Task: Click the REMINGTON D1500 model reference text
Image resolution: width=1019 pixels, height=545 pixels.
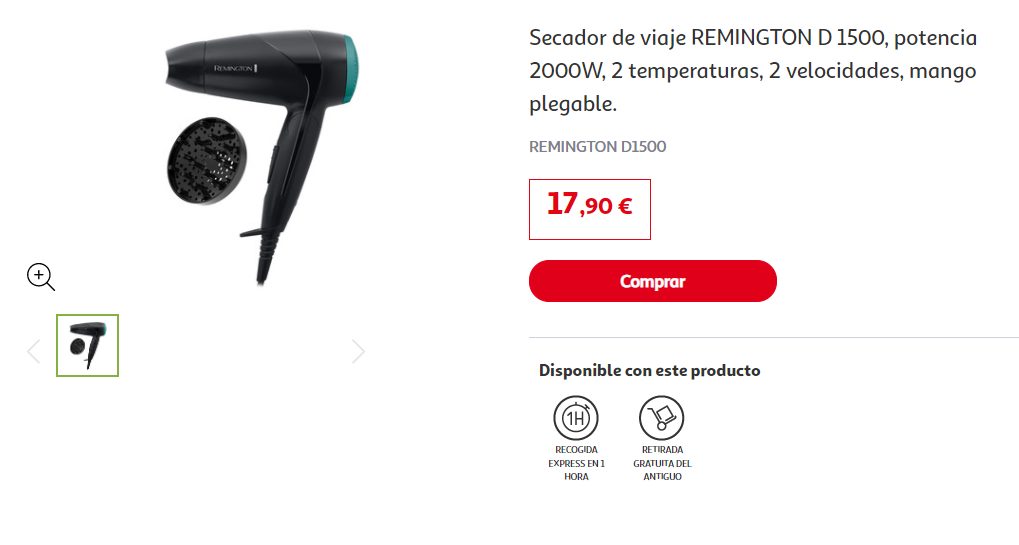Action: point(597,147)
